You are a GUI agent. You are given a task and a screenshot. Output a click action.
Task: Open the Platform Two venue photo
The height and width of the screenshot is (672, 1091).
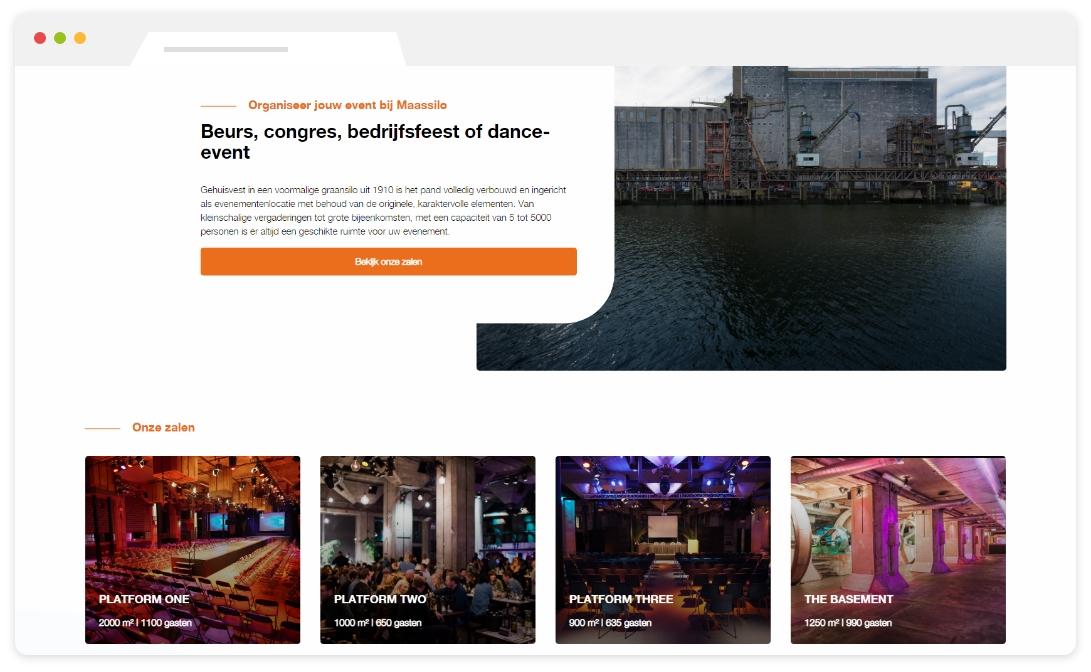pyautogui.click(x=427, y=520)
